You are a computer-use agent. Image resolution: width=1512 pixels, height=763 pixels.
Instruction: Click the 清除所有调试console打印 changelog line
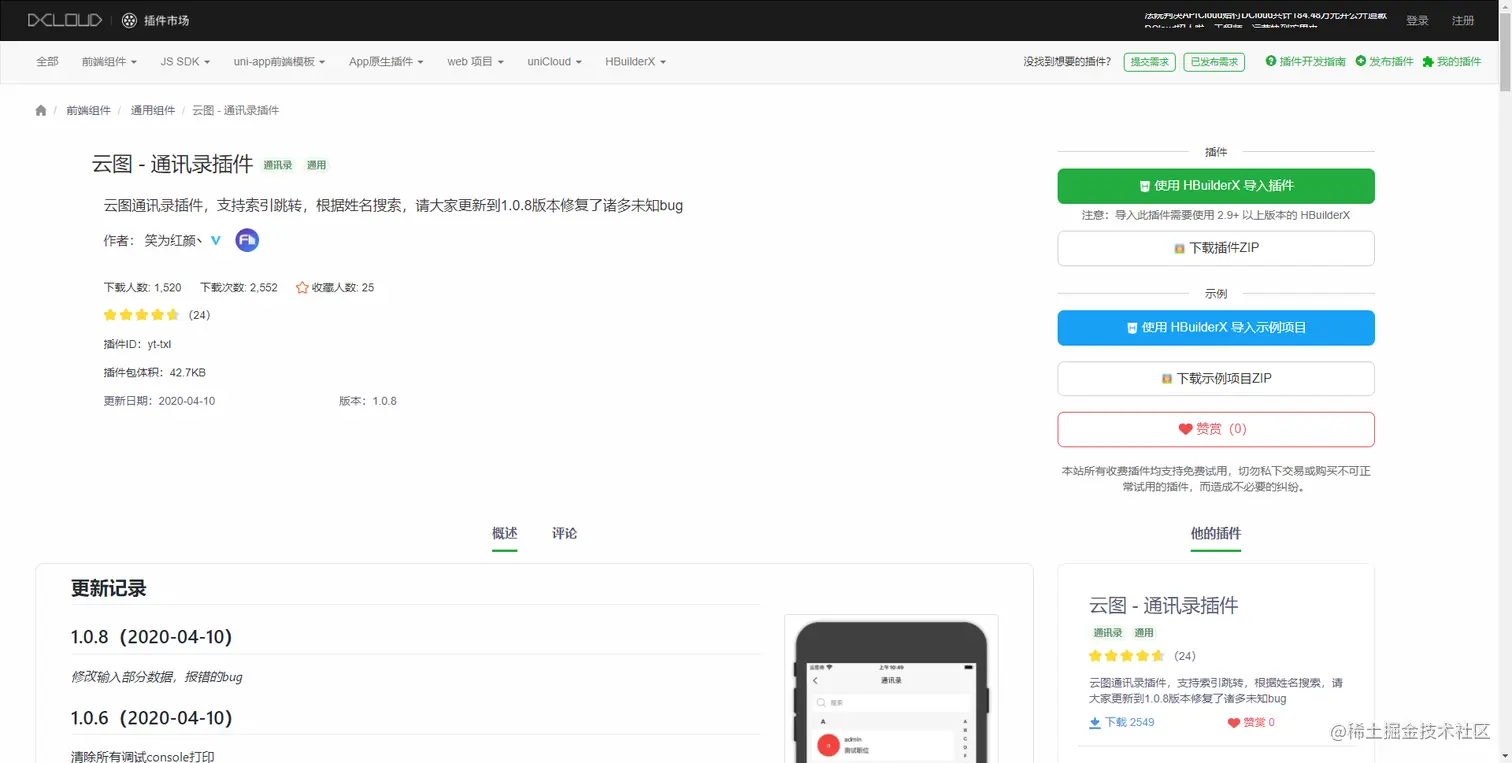(143, 757)
